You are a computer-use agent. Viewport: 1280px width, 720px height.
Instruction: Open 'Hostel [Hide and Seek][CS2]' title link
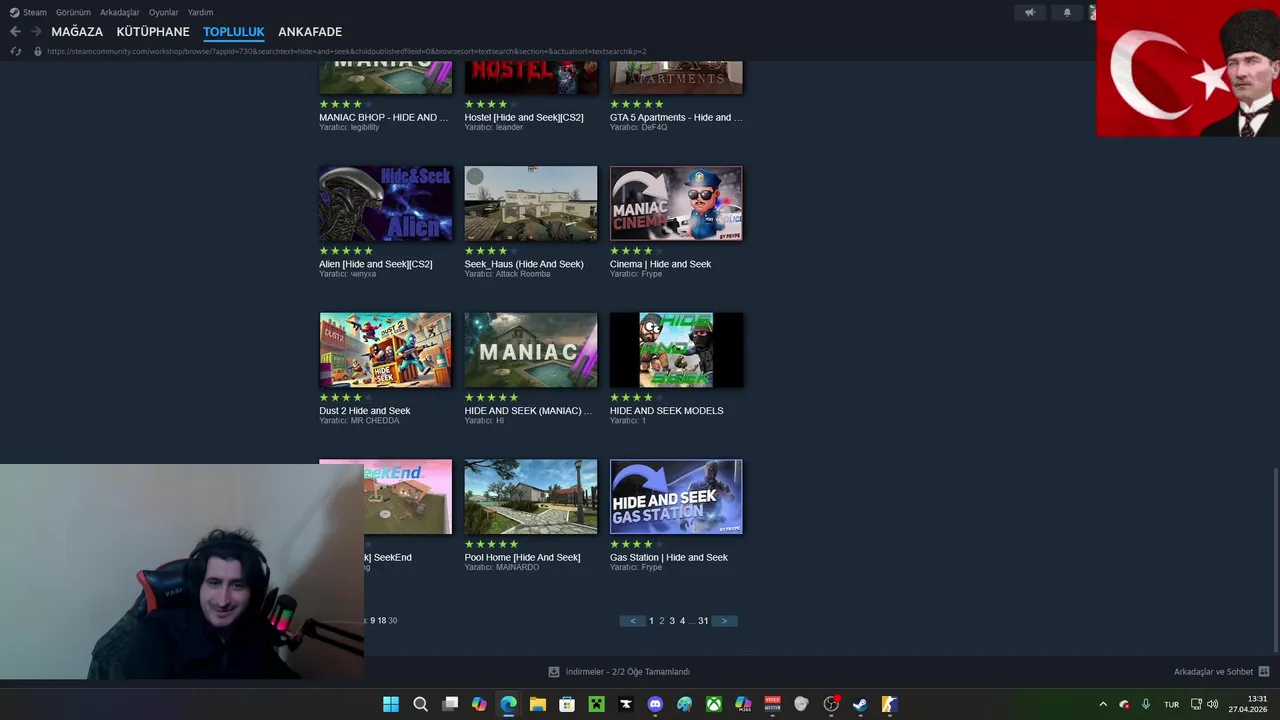tap(524, 117)
